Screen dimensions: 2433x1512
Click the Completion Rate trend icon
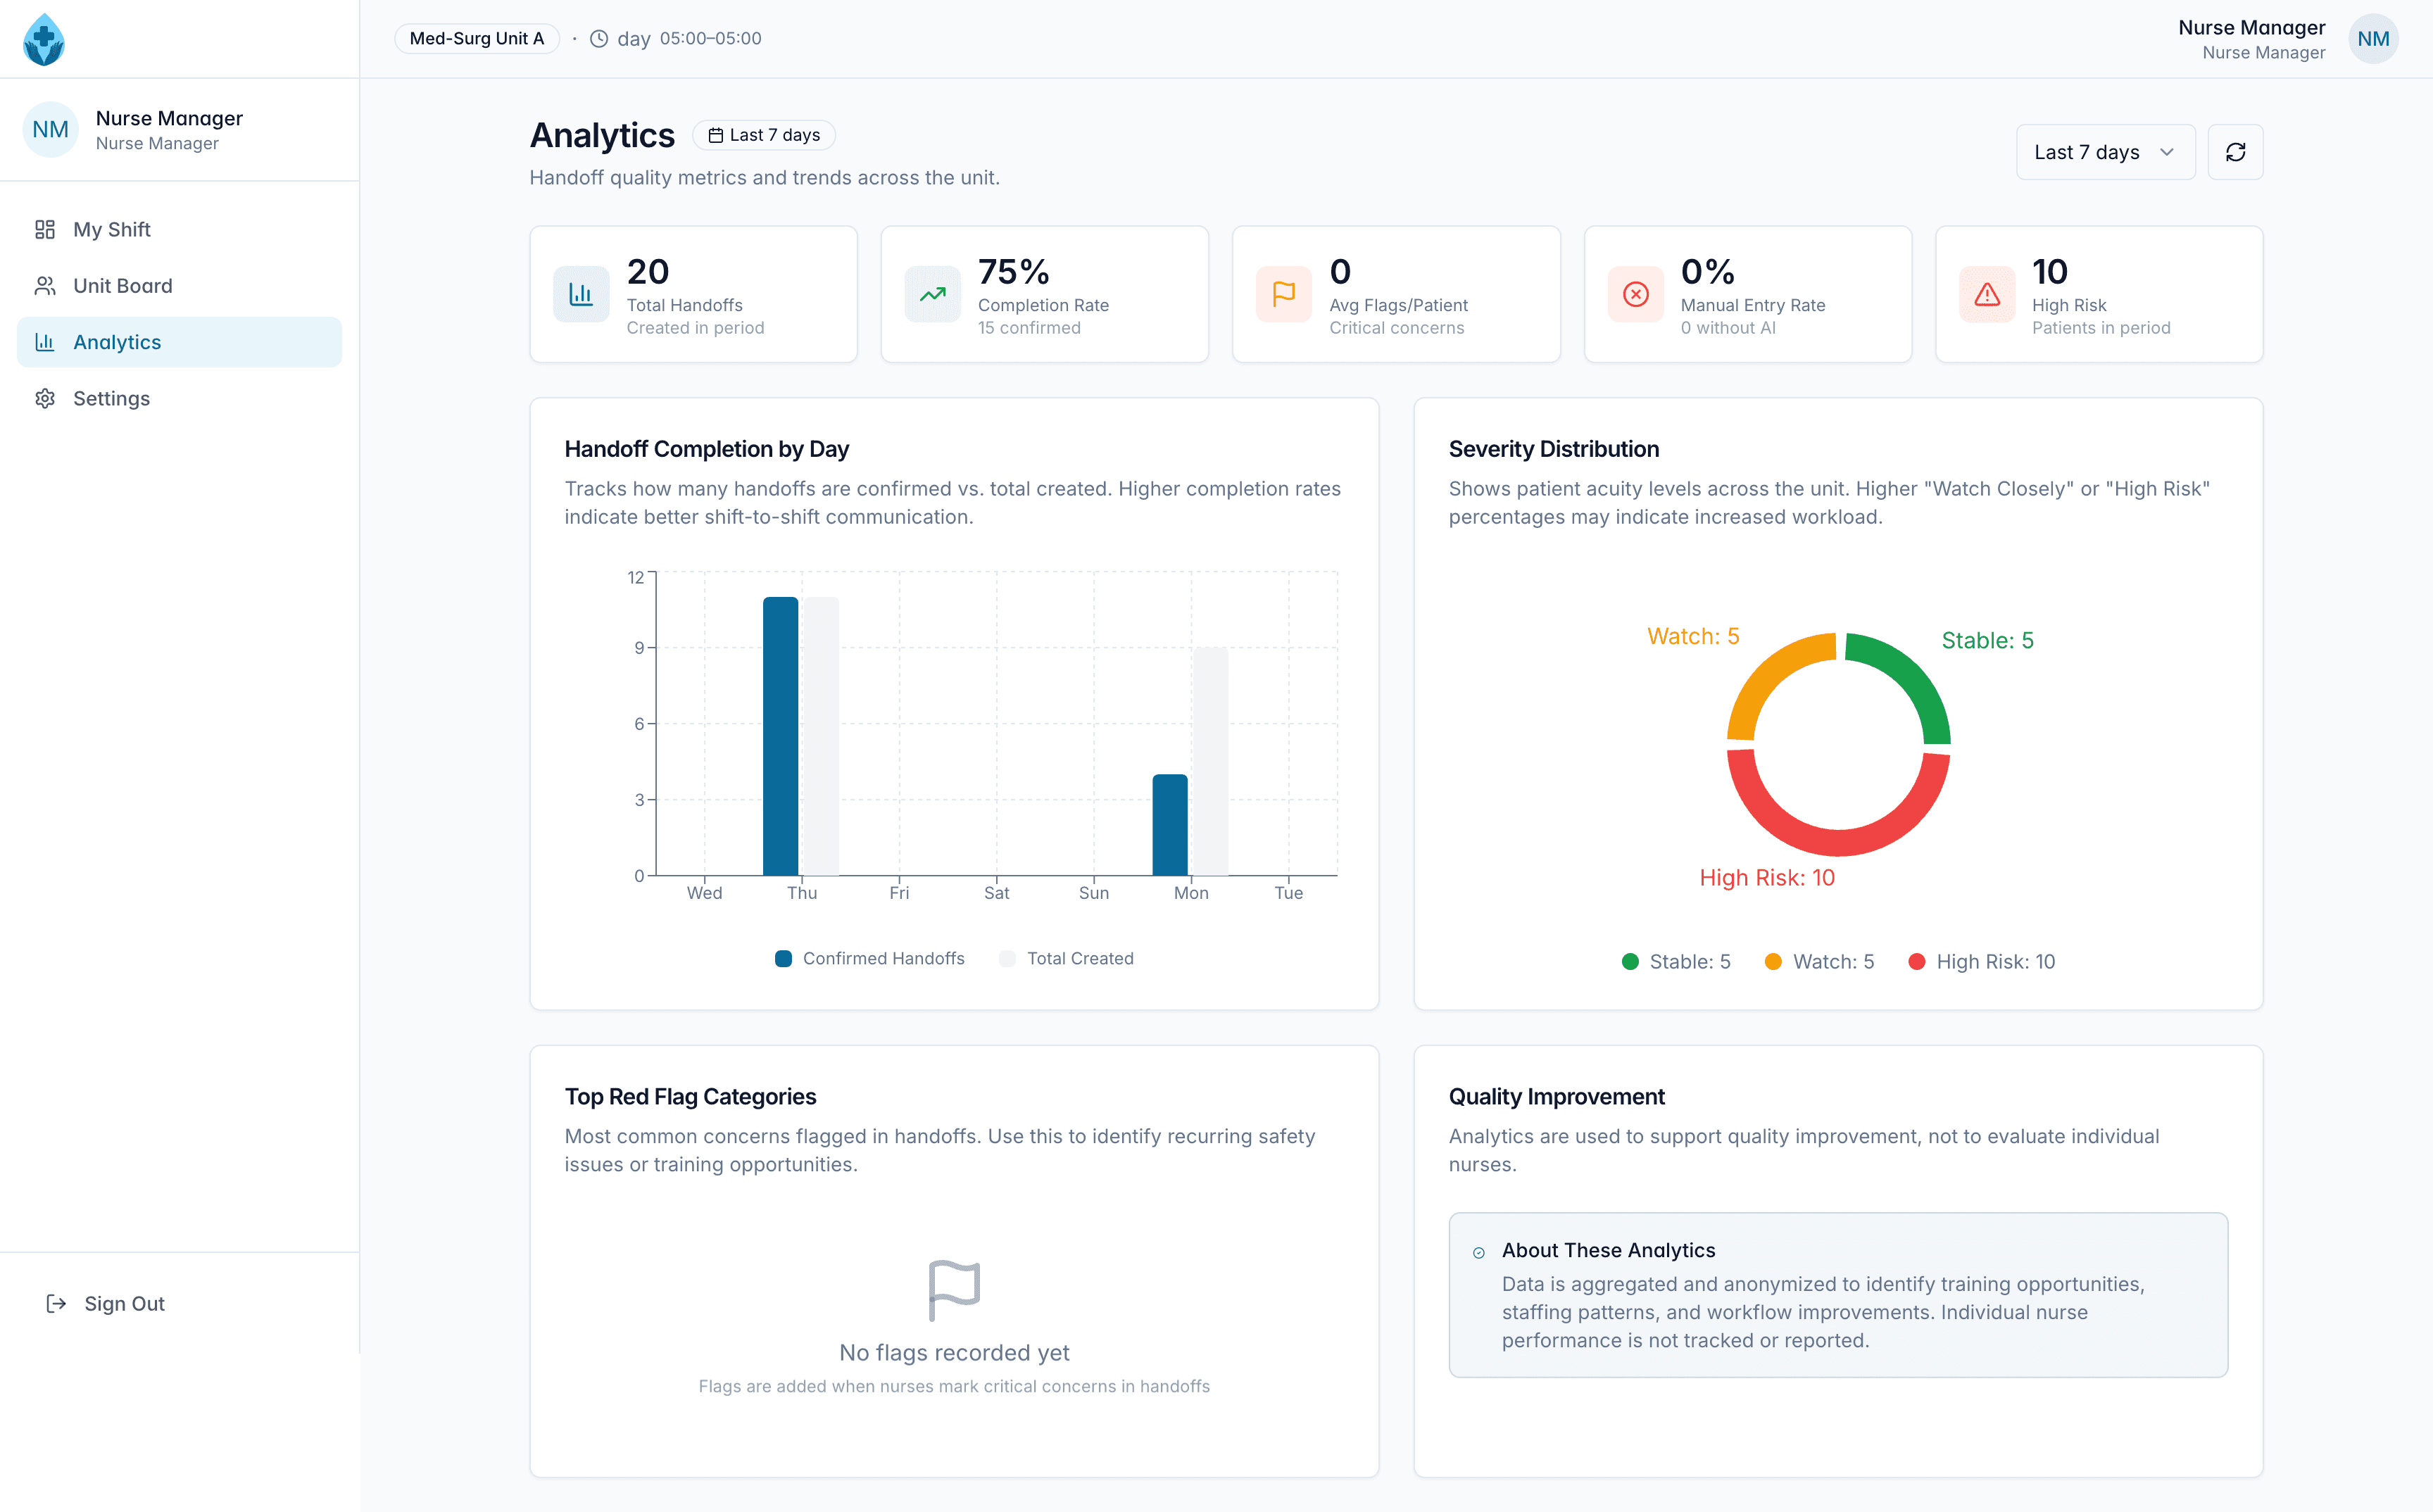932,294
